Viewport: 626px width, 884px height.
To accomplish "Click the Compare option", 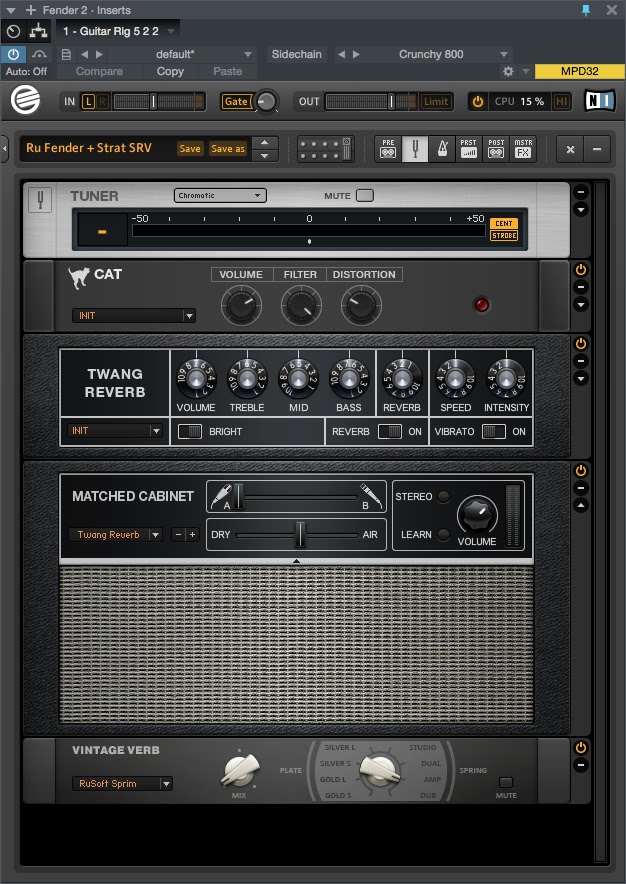I will click(99, 71).
